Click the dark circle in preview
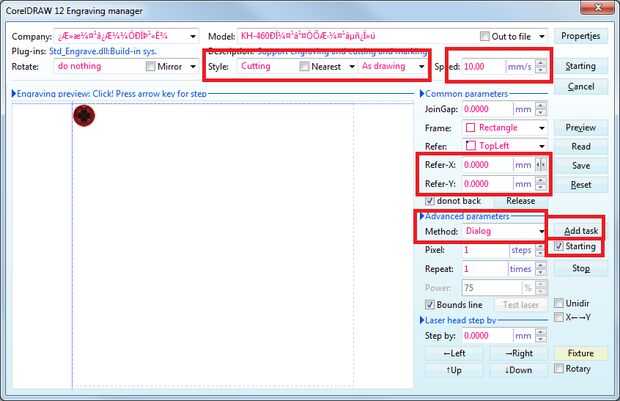The width and height of the screenshot is (620, 401). pos(84,115)
